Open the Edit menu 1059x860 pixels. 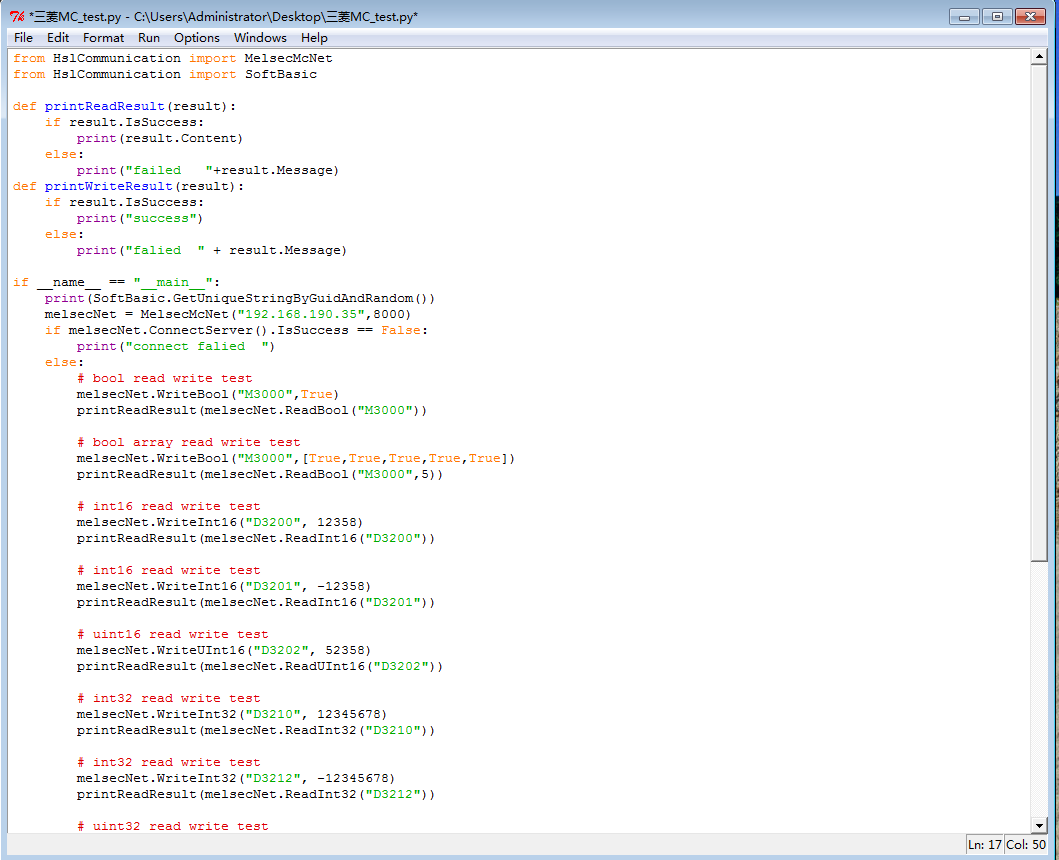click(x=58, y=37)
